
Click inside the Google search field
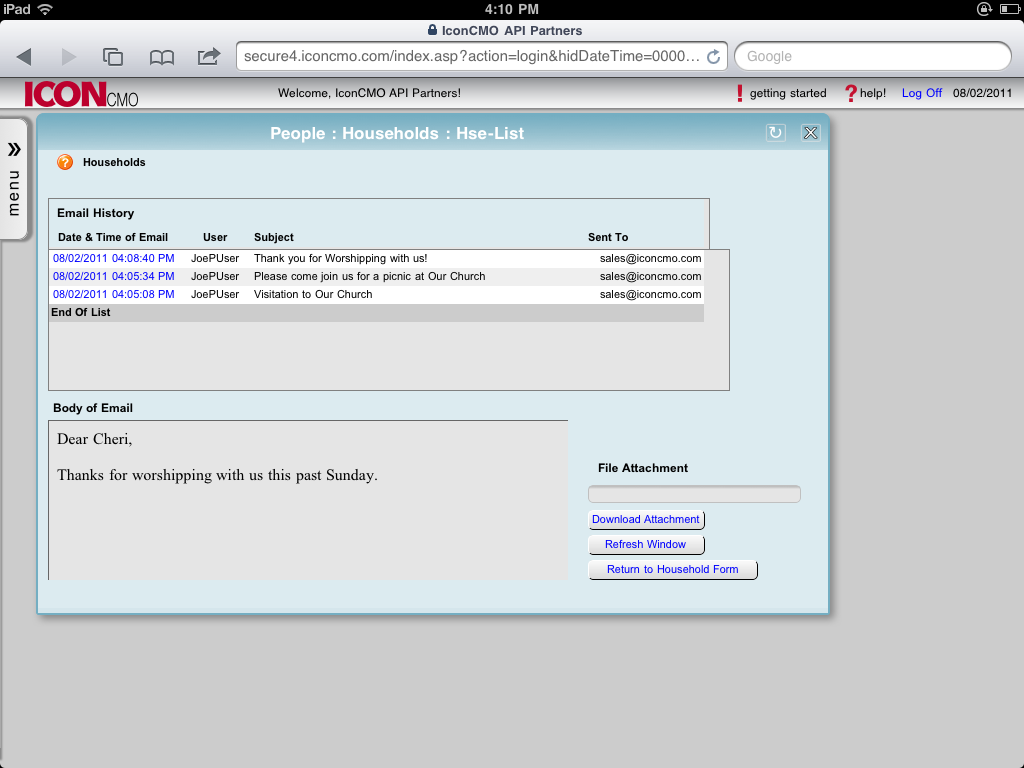click(x=872, y=56)
